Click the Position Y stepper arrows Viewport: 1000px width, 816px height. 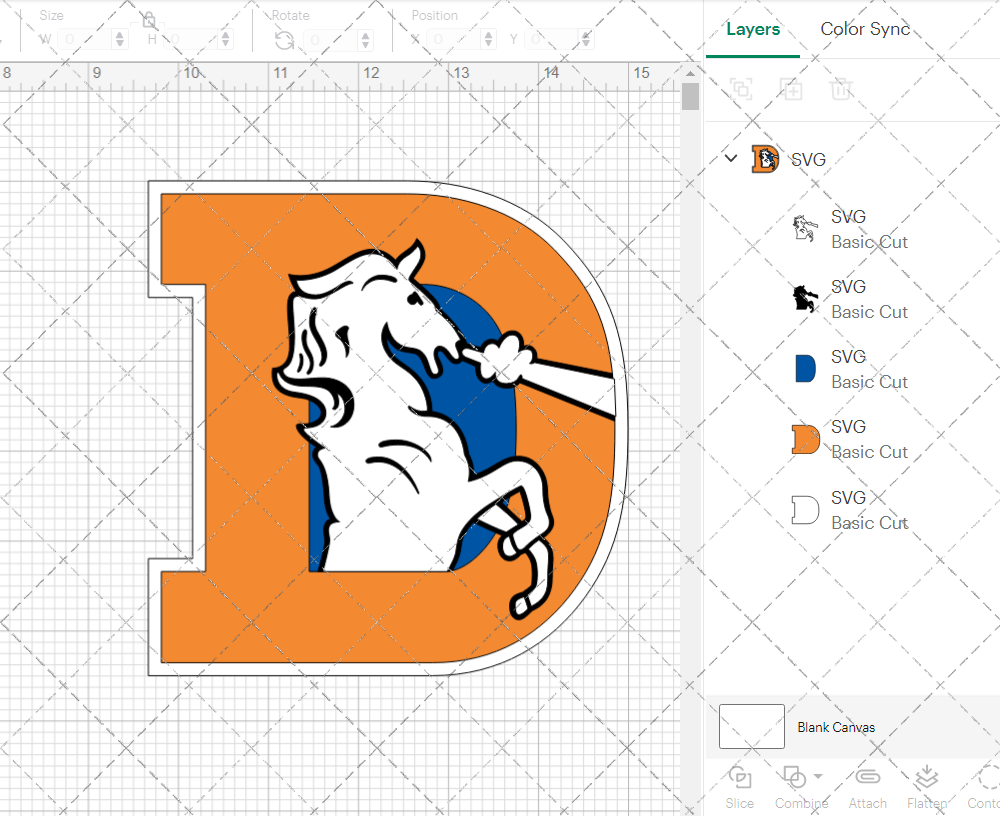tap(586, 40)
